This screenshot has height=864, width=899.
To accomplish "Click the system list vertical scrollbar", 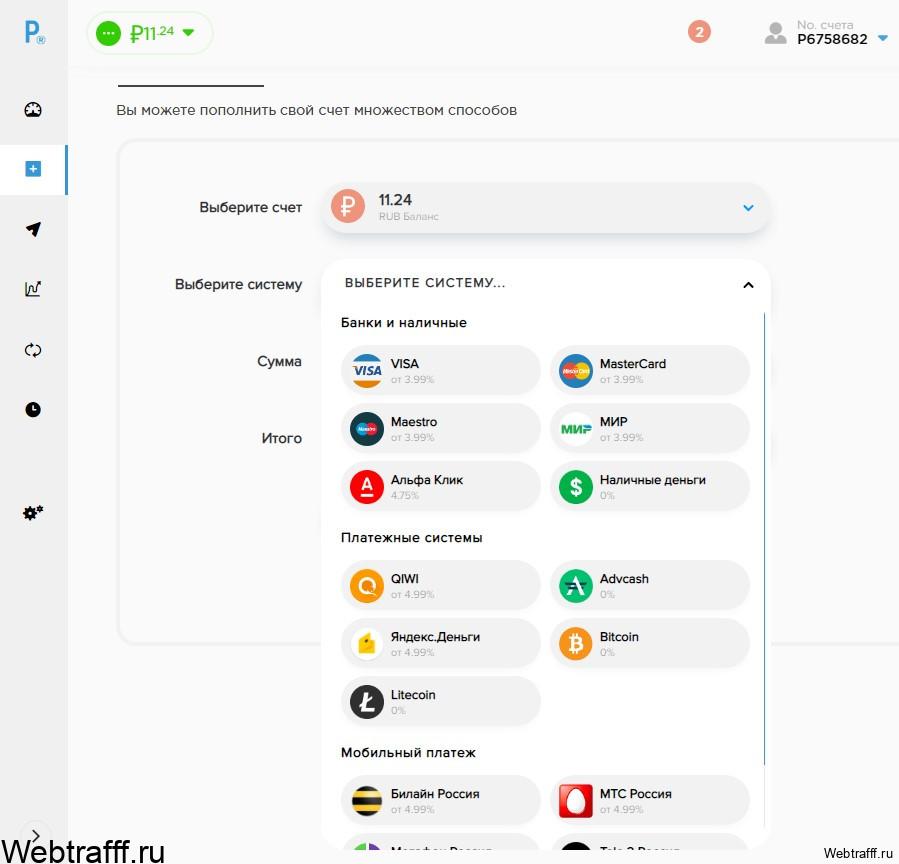I will (x=764, y=539).
